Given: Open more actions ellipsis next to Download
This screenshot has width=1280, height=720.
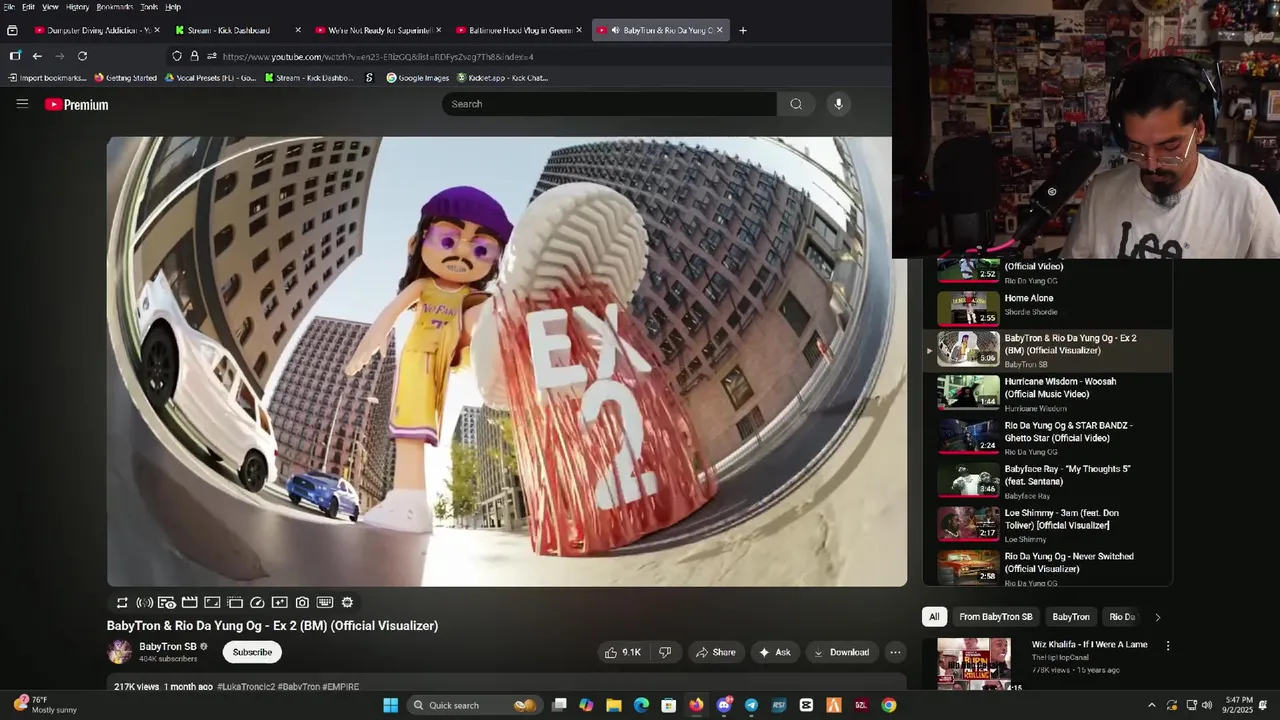Looking at the screenshot, I should [895, 652].
